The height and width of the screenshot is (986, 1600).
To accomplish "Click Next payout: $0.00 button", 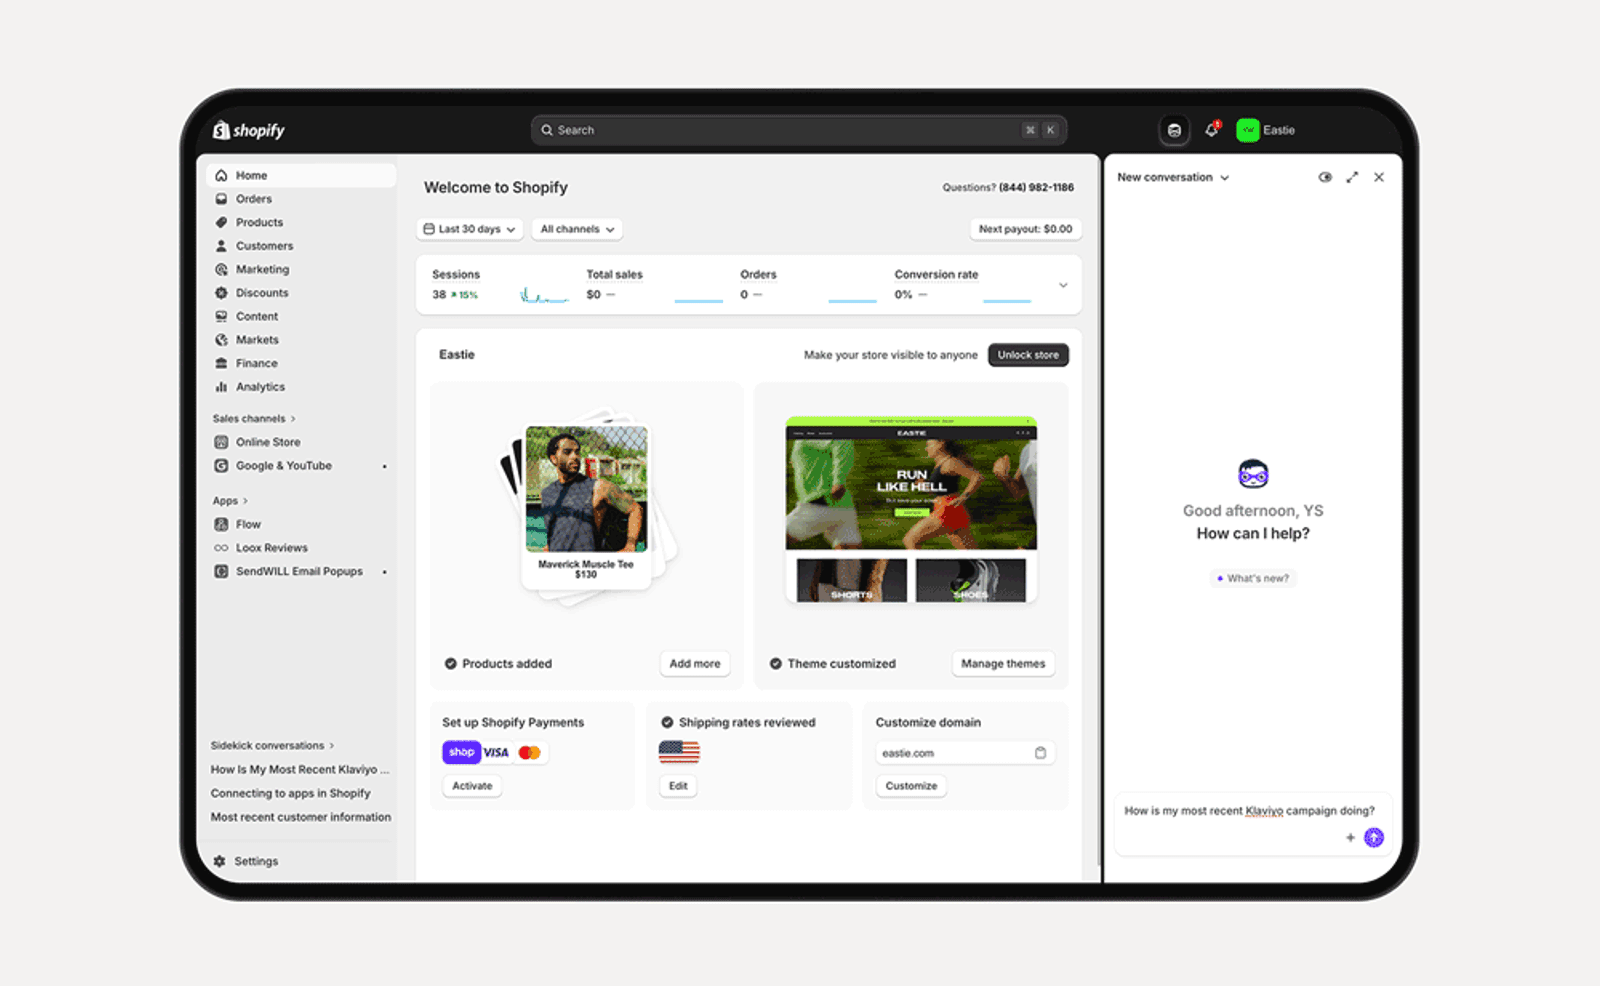I will (1025, 229).
